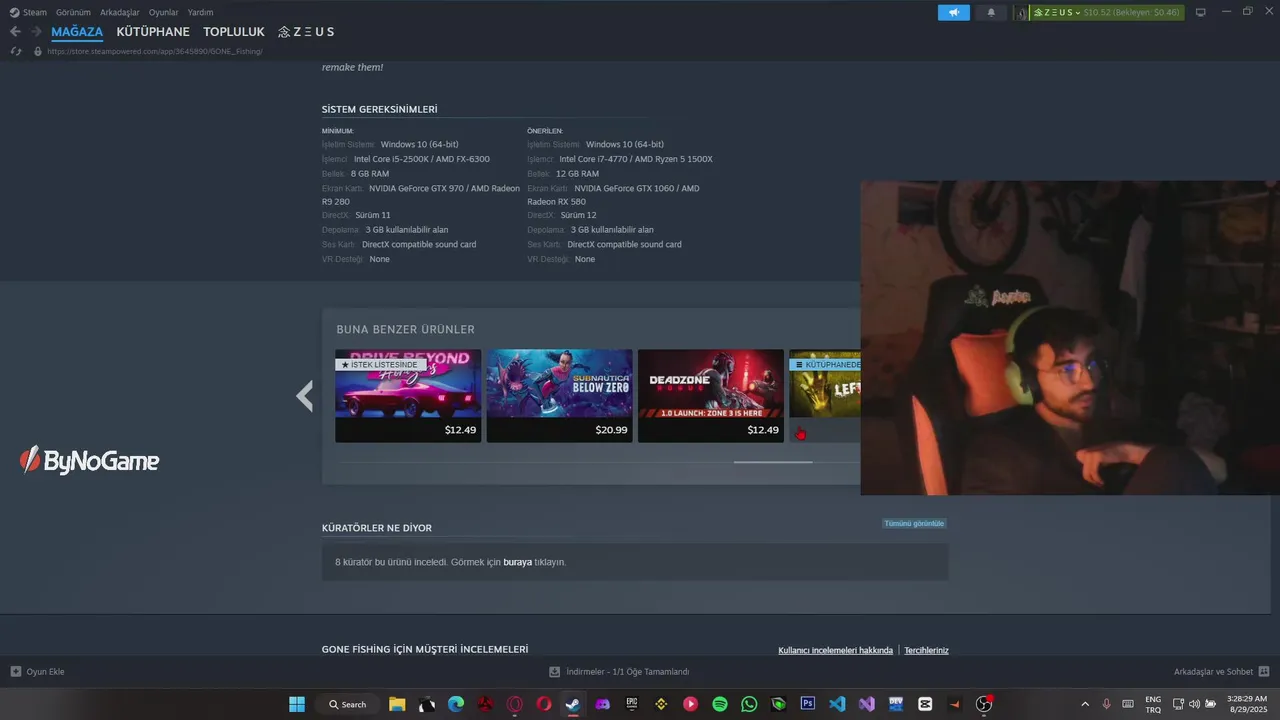Open File Explorer from taskbar
The width and height of the screenshot is (1280, 720).
397,704
